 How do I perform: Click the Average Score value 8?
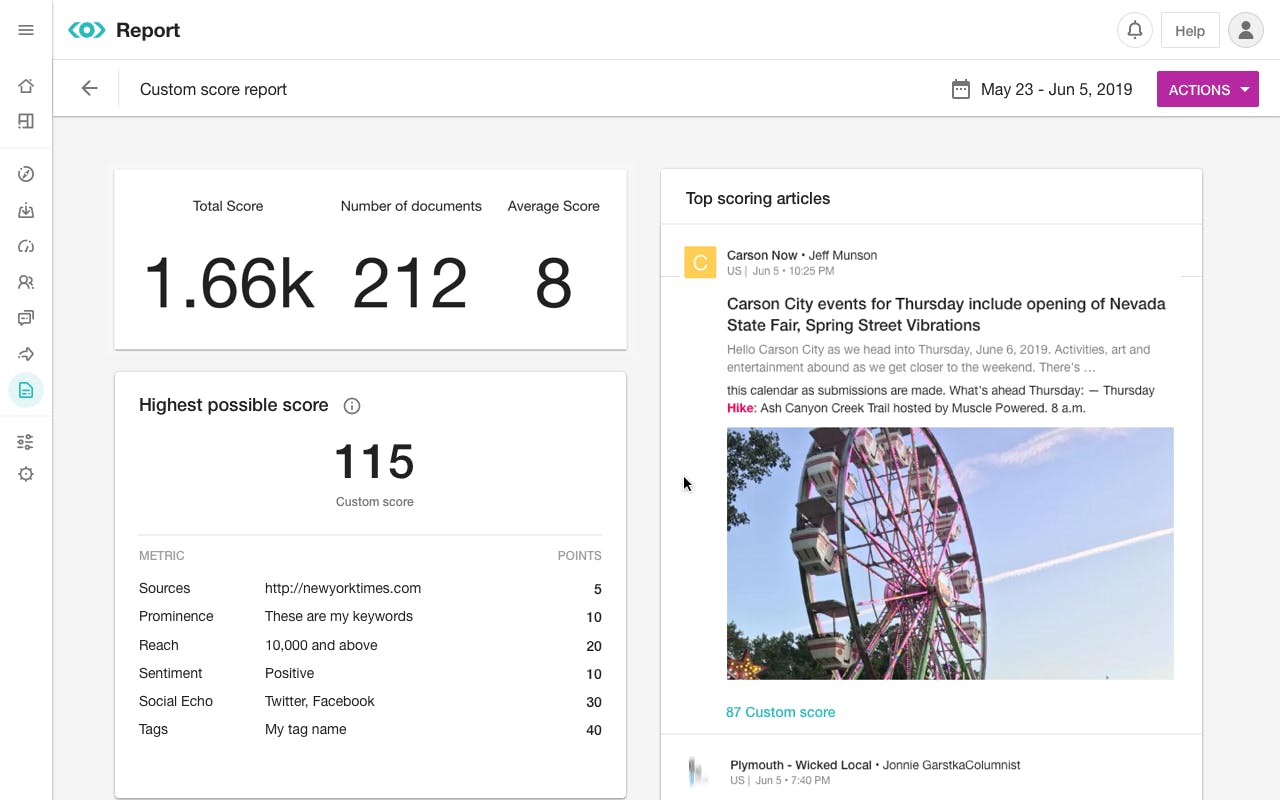point(553,282)
